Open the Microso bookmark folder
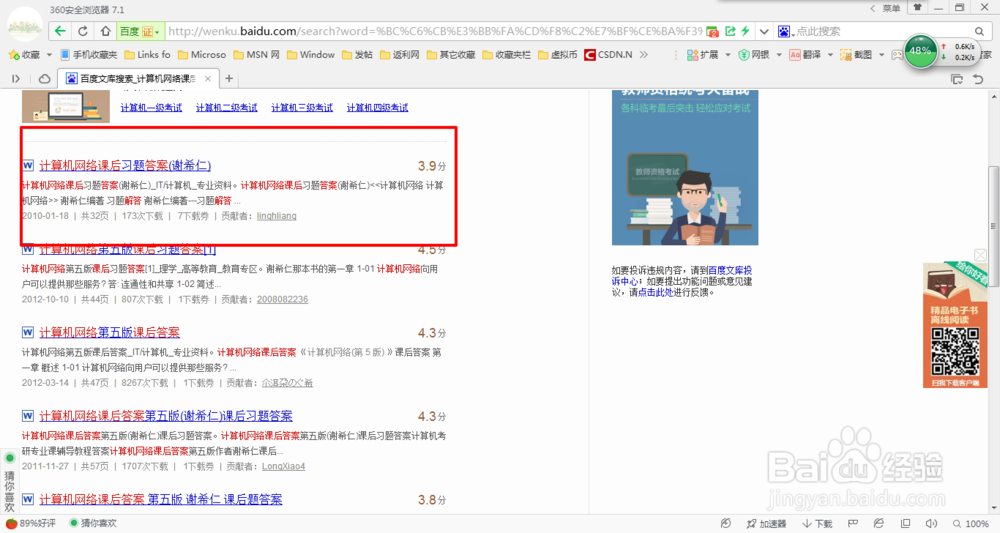 pos(202,55)
